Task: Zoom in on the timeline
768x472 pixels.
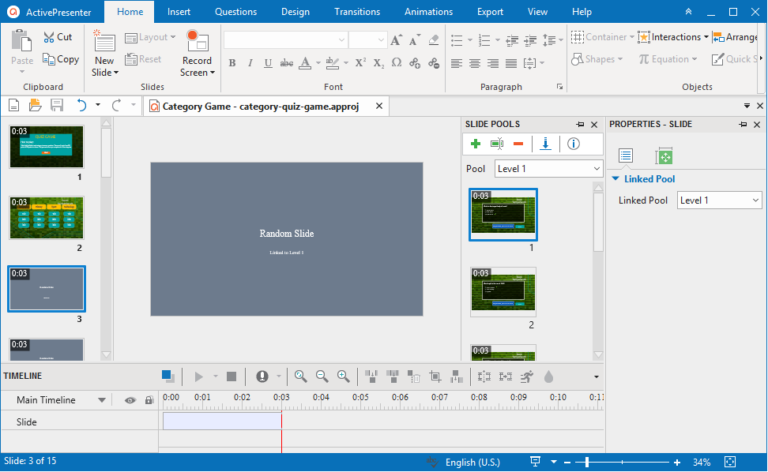Action: pos(343,376)
